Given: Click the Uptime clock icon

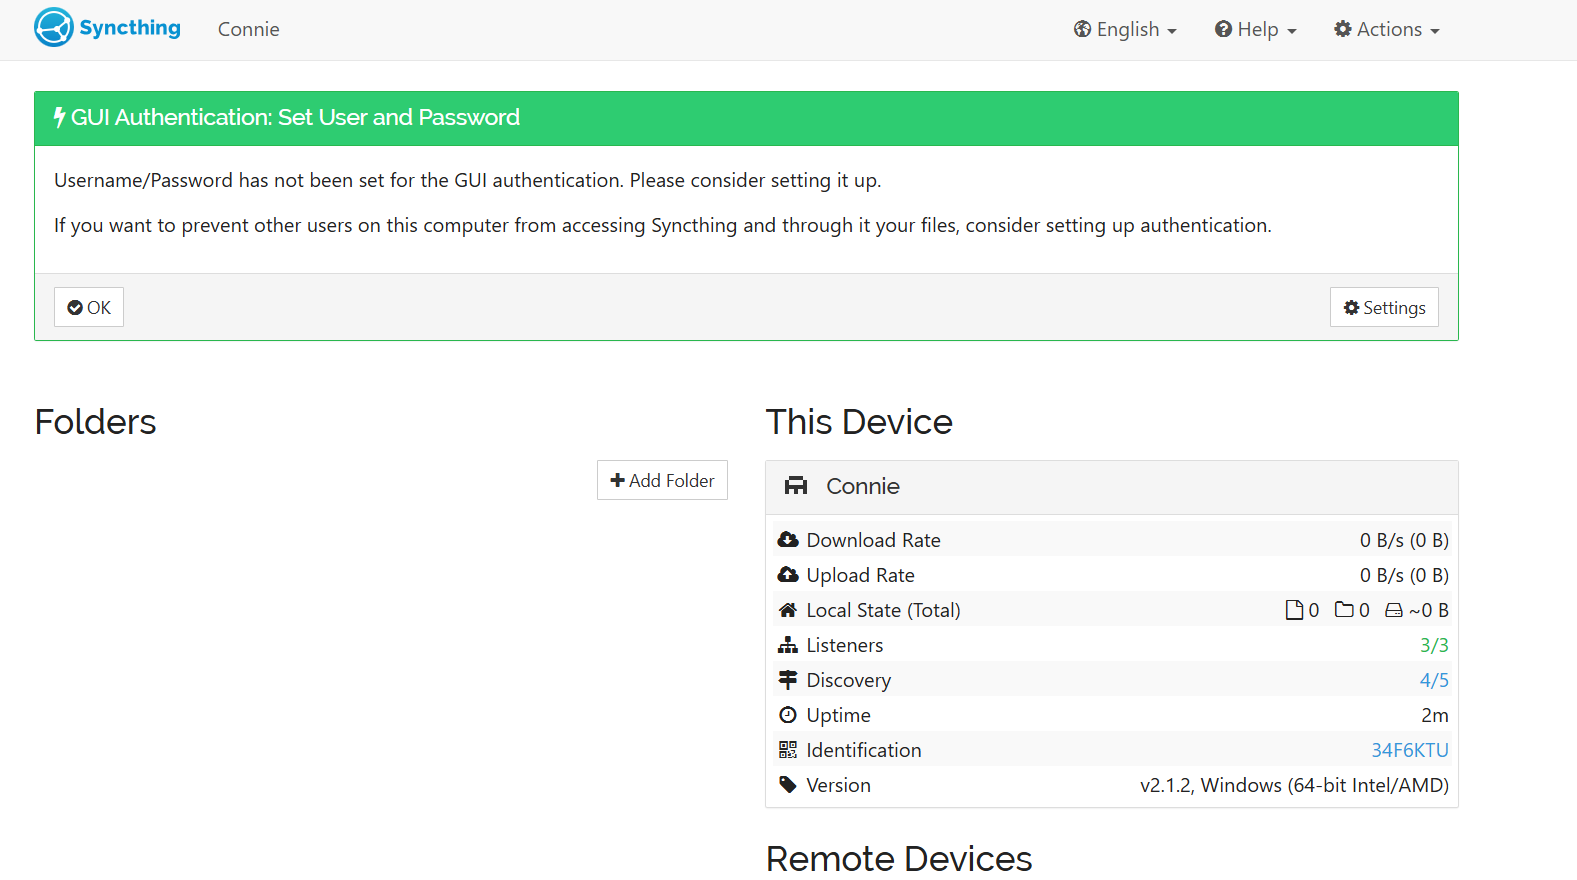Looking at the screenshot, I should 788,715.
